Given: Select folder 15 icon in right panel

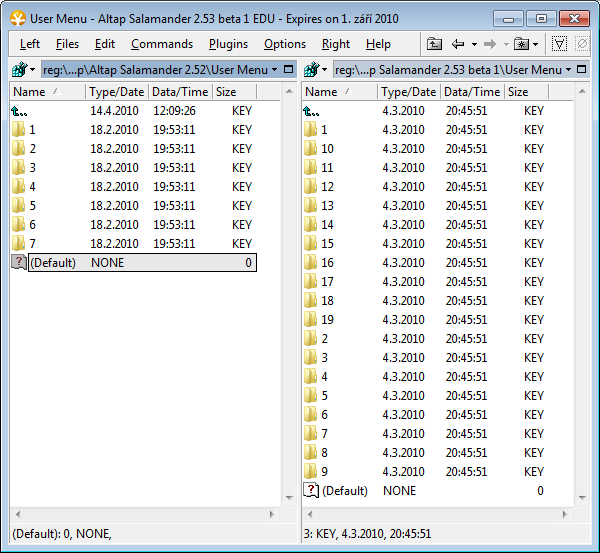Looking at the screenshot, I should (310, 243).
